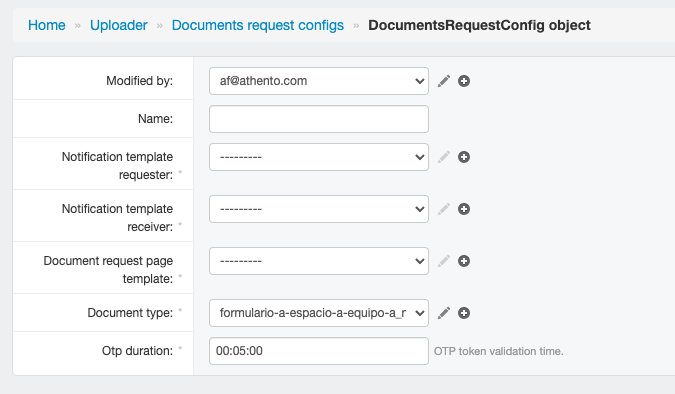Click the pencil icon for Notification template receiver

(444, 209)
